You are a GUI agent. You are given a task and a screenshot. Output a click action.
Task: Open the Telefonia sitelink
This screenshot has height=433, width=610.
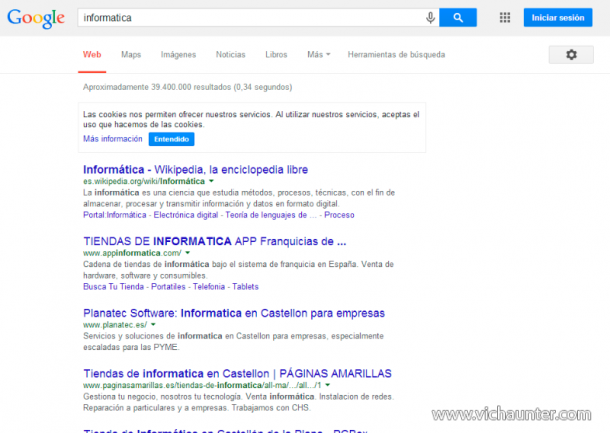coord(209,287)
